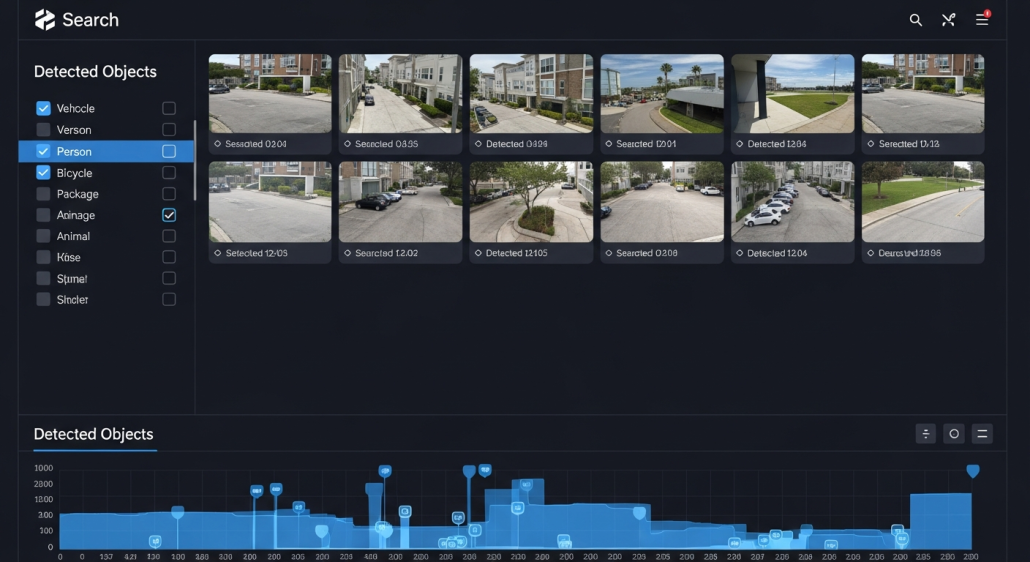Click the 'Aoinage' label in the list
Viewport: 1030px width, 562px height.
[76, 215]
